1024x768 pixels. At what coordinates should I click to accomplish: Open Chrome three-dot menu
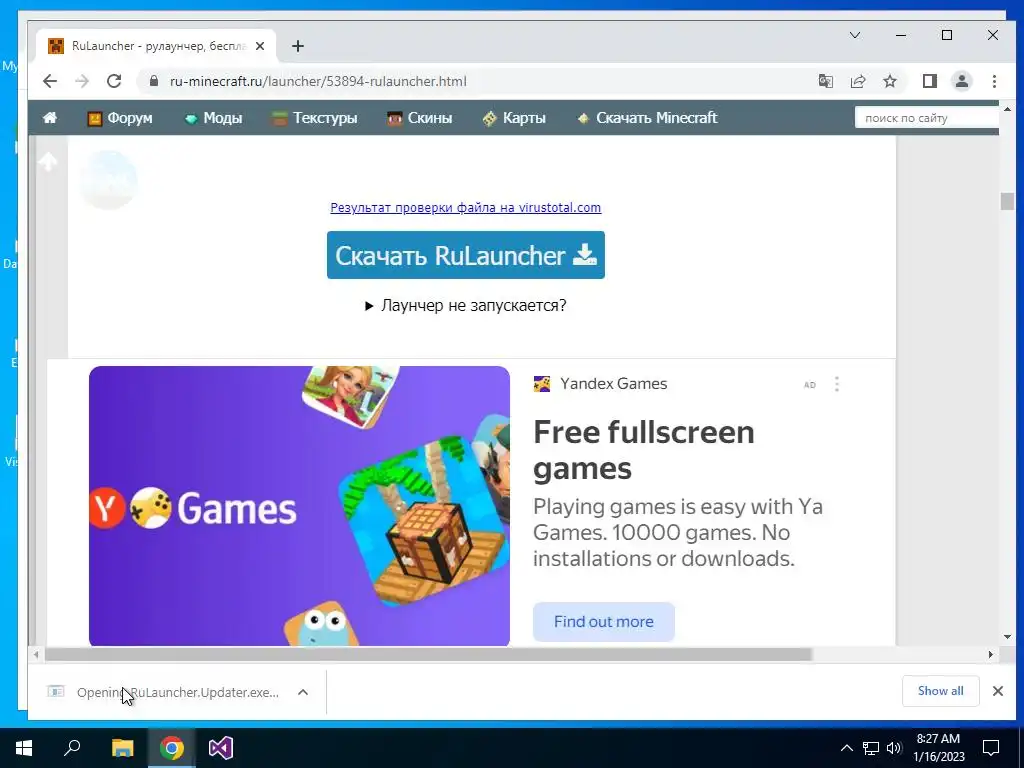pyautogui.click(x=994, y=81)
